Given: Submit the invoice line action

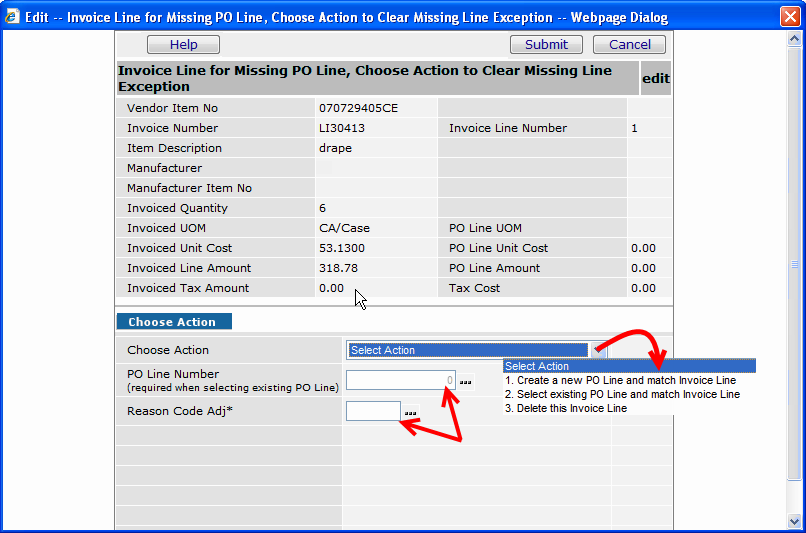Looking at the screenshot, I should [546, 44].
